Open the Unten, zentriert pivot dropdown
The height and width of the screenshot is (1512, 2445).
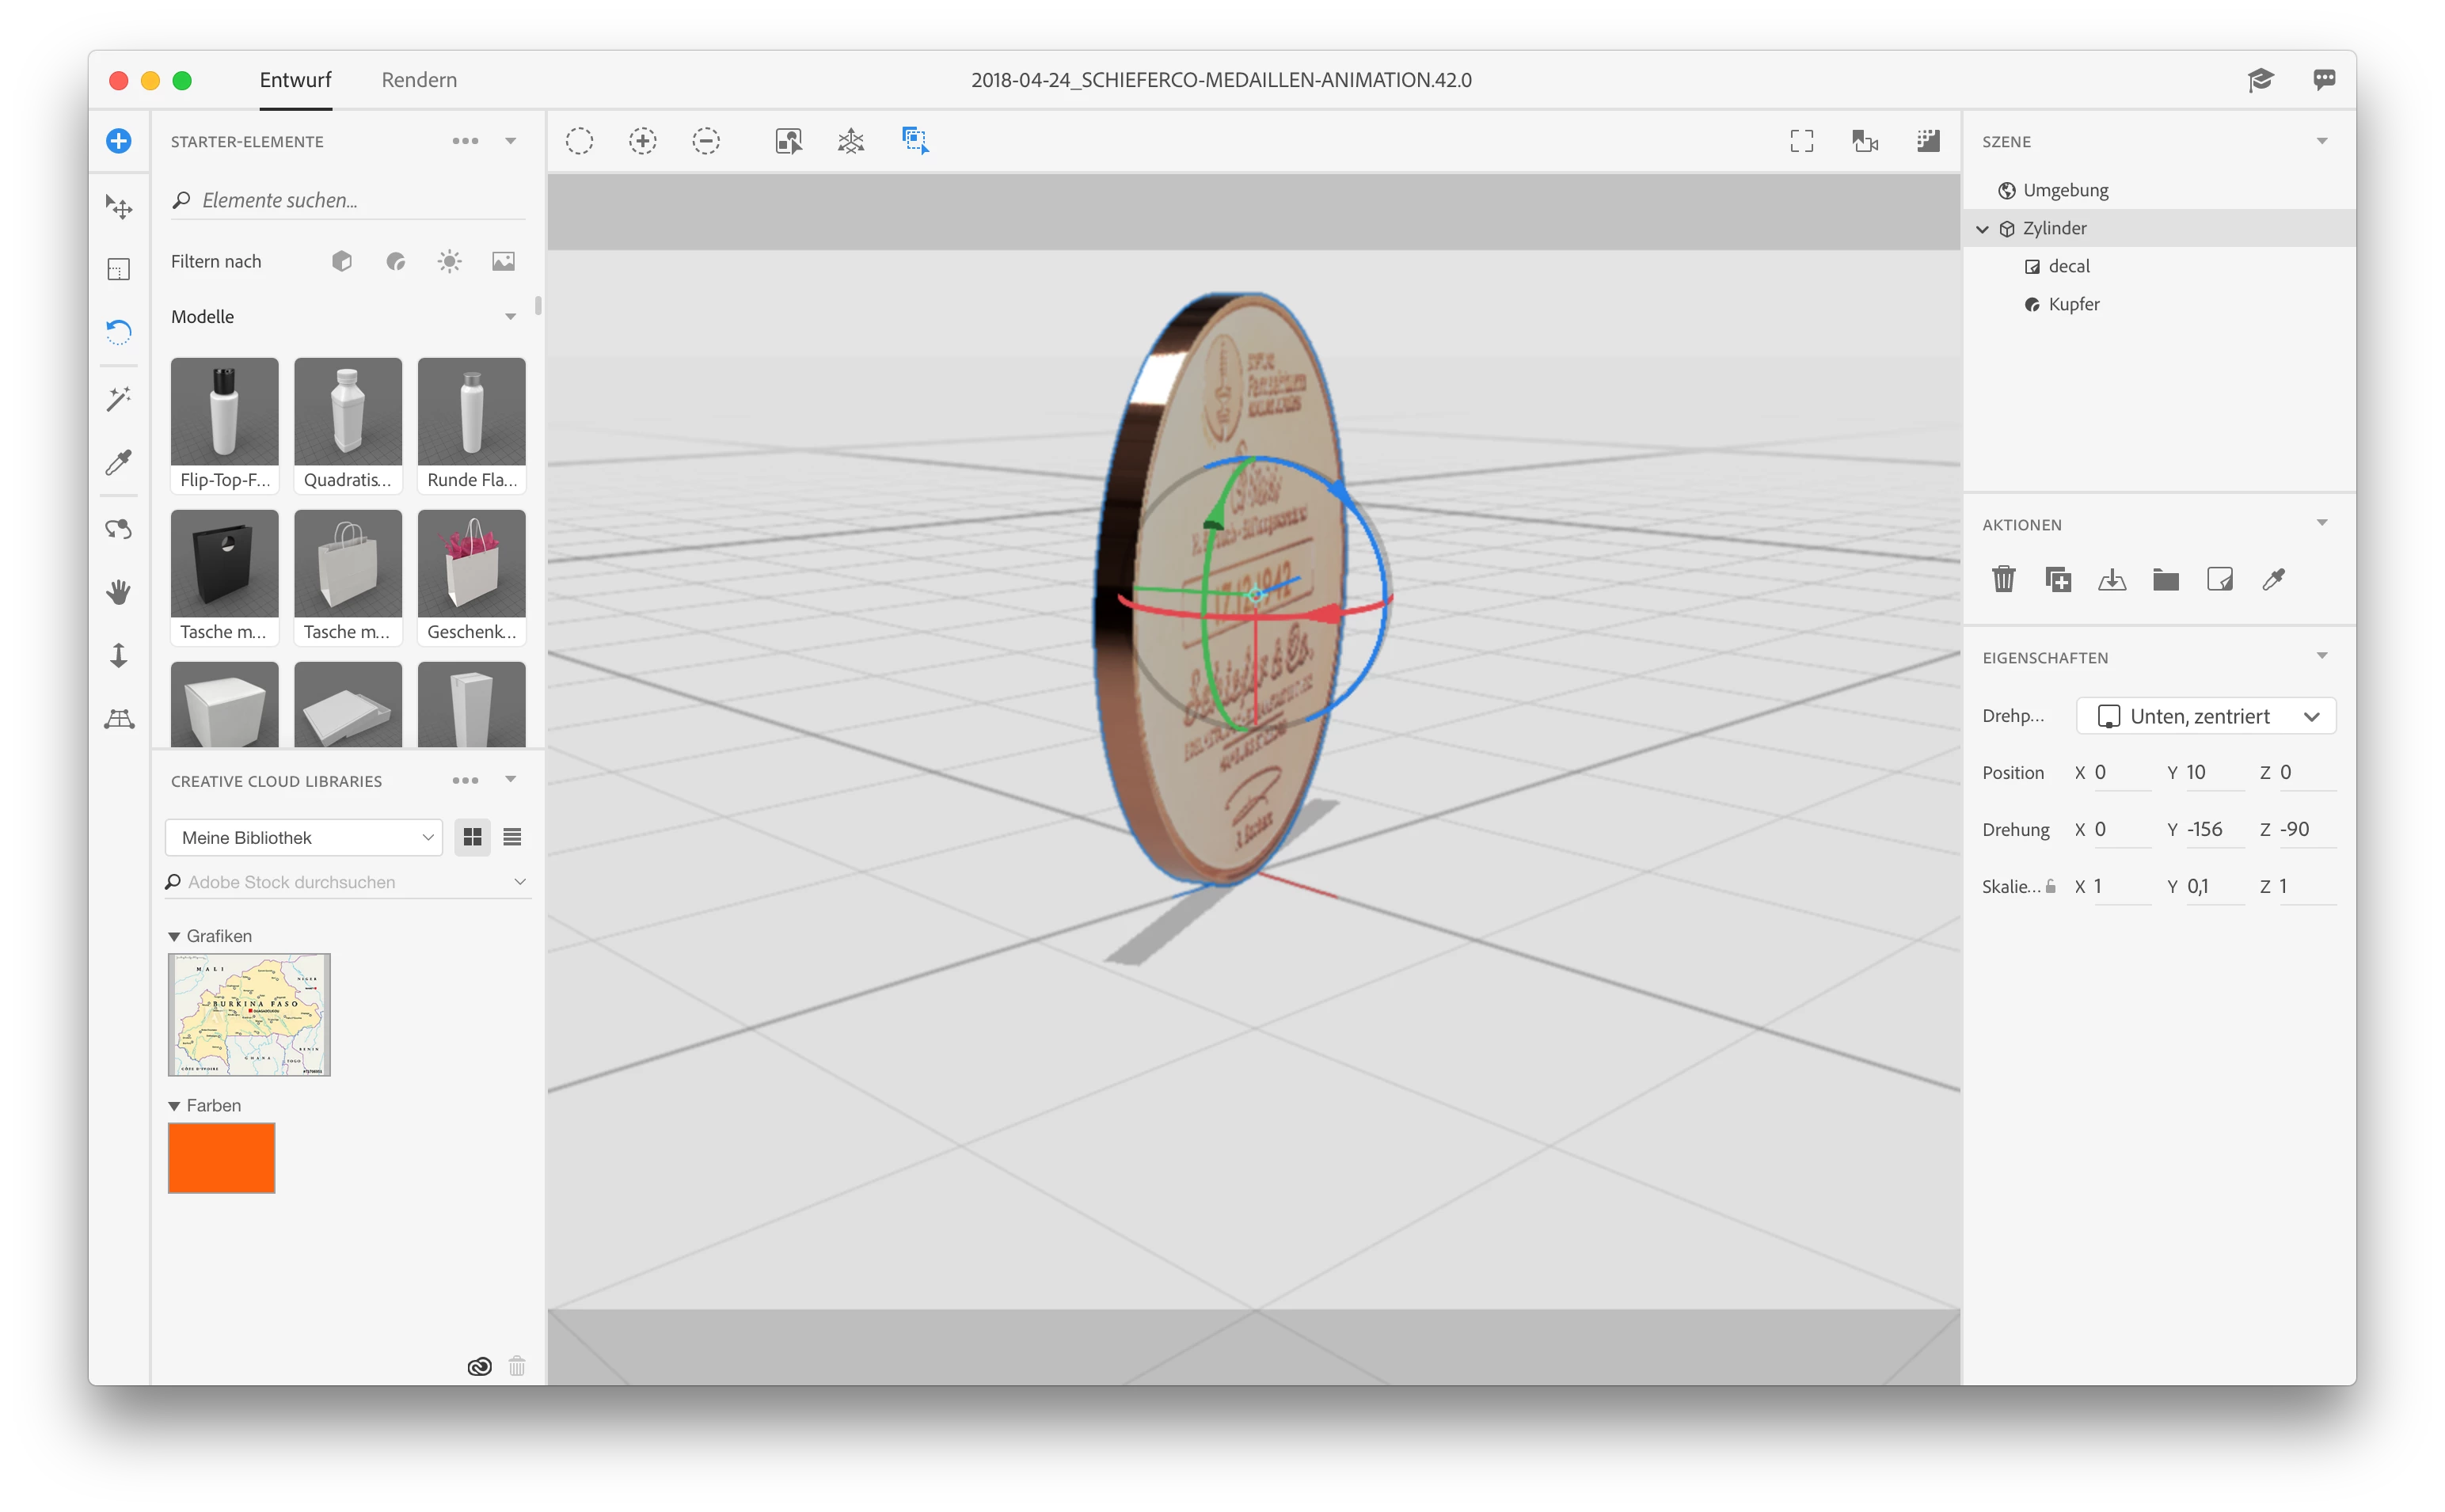coord(2205,716)
